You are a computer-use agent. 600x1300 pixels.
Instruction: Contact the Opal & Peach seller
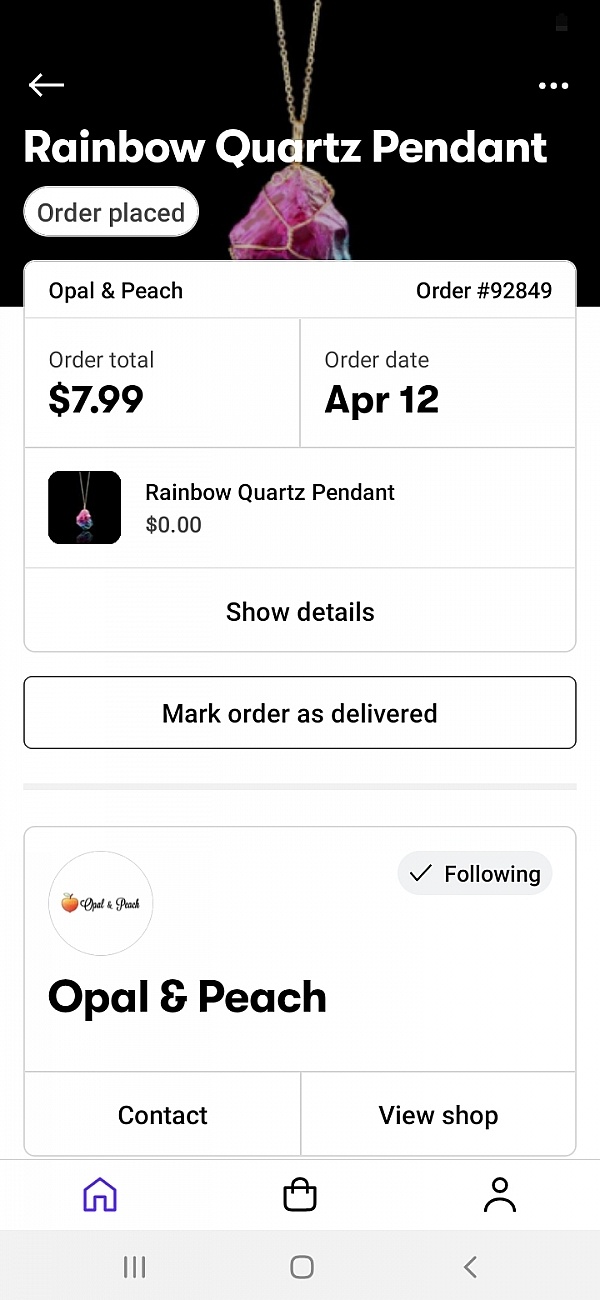[x=162, y=1115]
